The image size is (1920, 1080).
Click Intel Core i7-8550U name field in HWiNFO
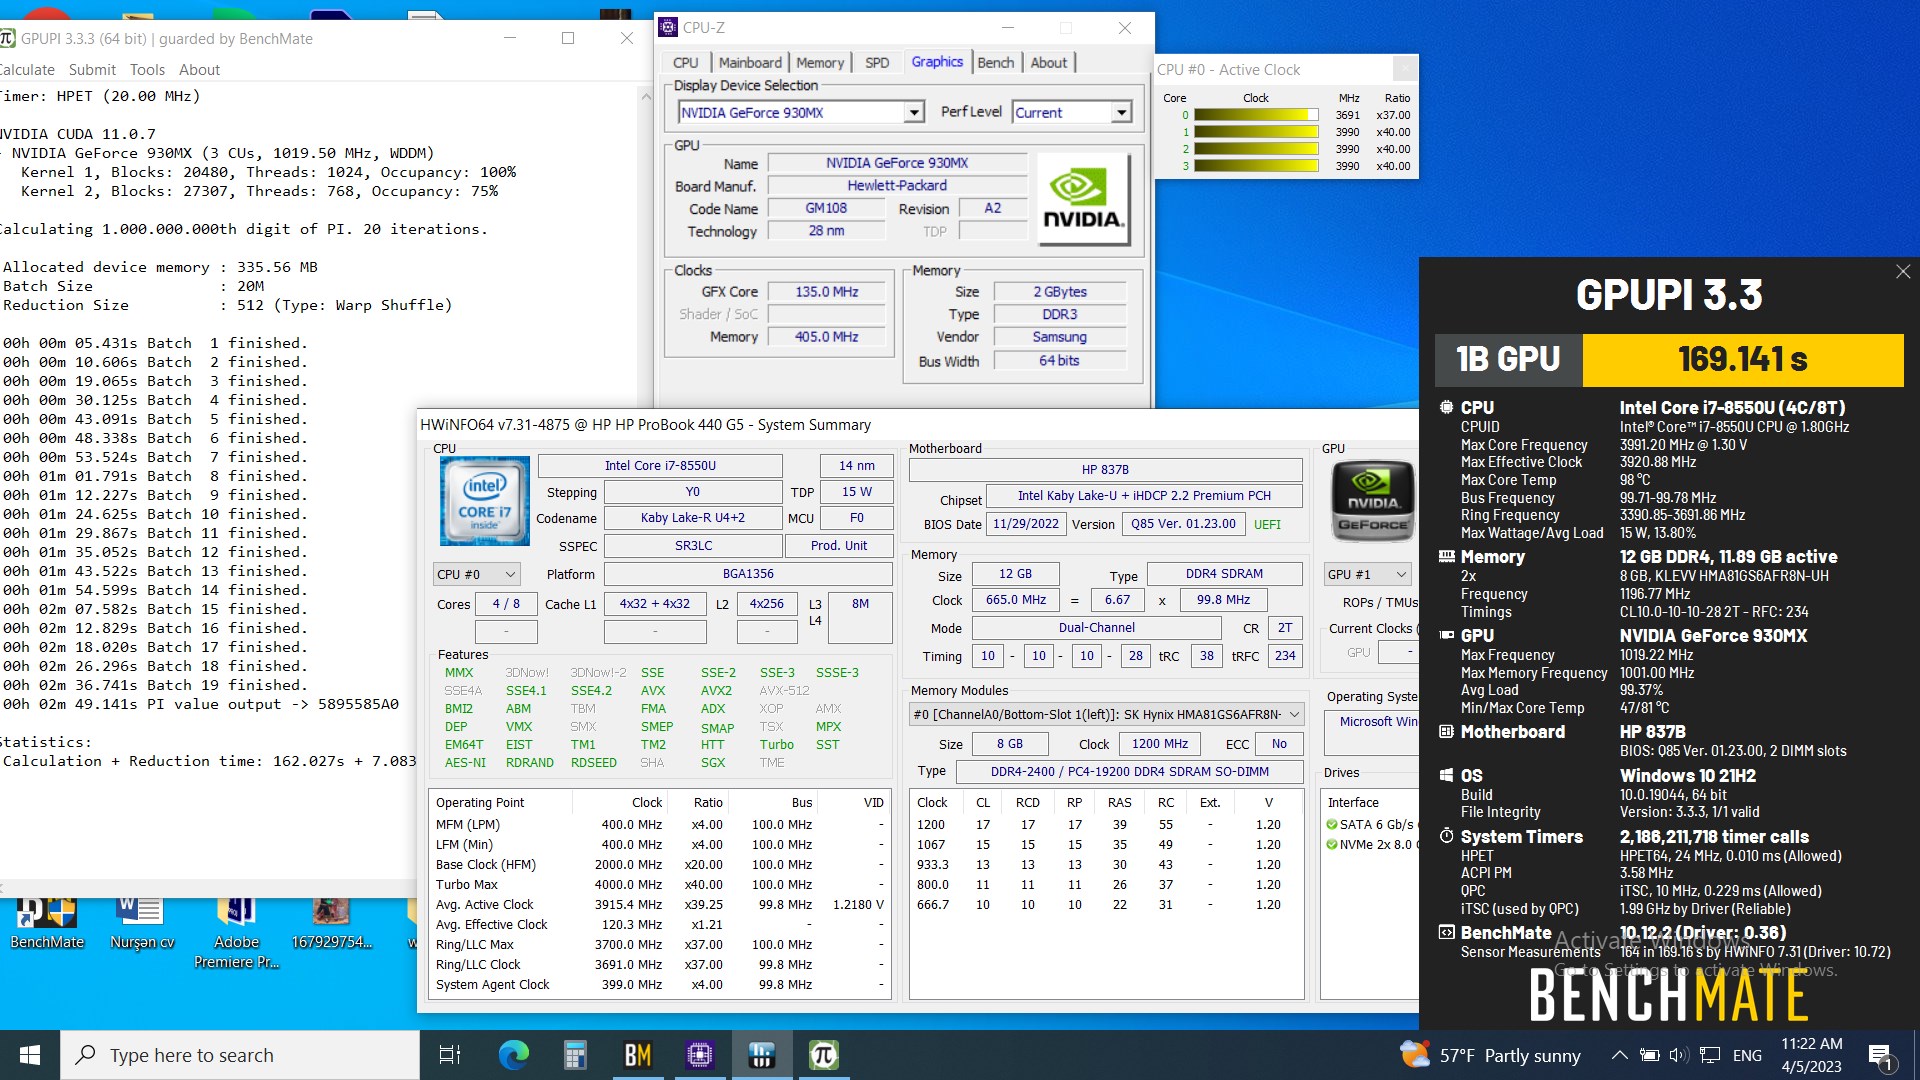click(x=660, y=466)
